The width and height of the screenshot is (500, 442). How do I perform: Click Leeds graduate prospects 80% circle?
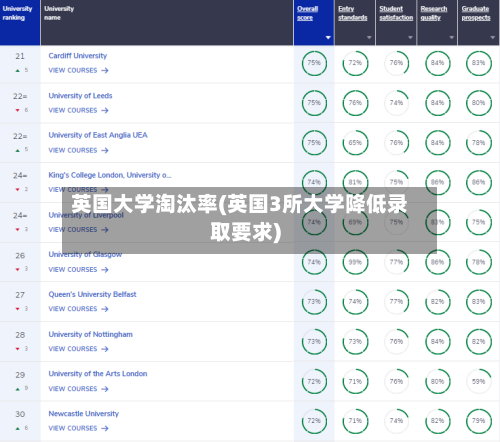(x=479, y=103)
